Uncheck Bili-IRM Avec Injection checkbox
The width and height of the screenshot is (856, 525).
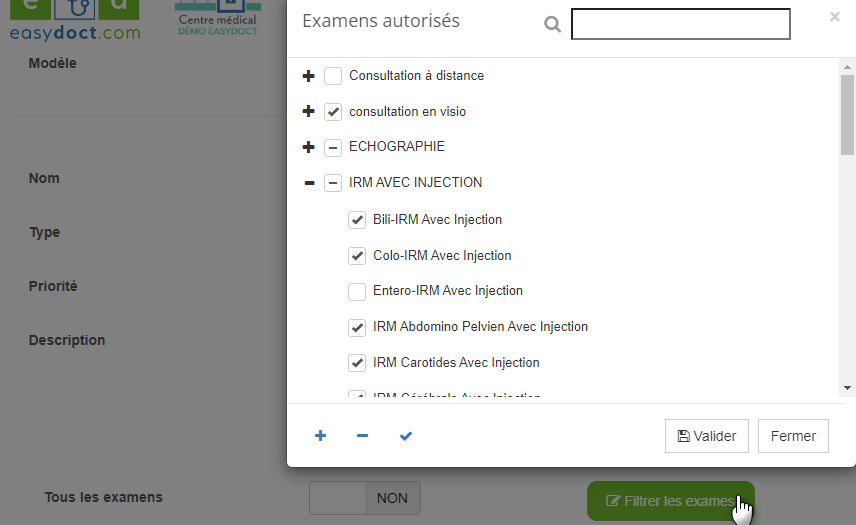357,220
